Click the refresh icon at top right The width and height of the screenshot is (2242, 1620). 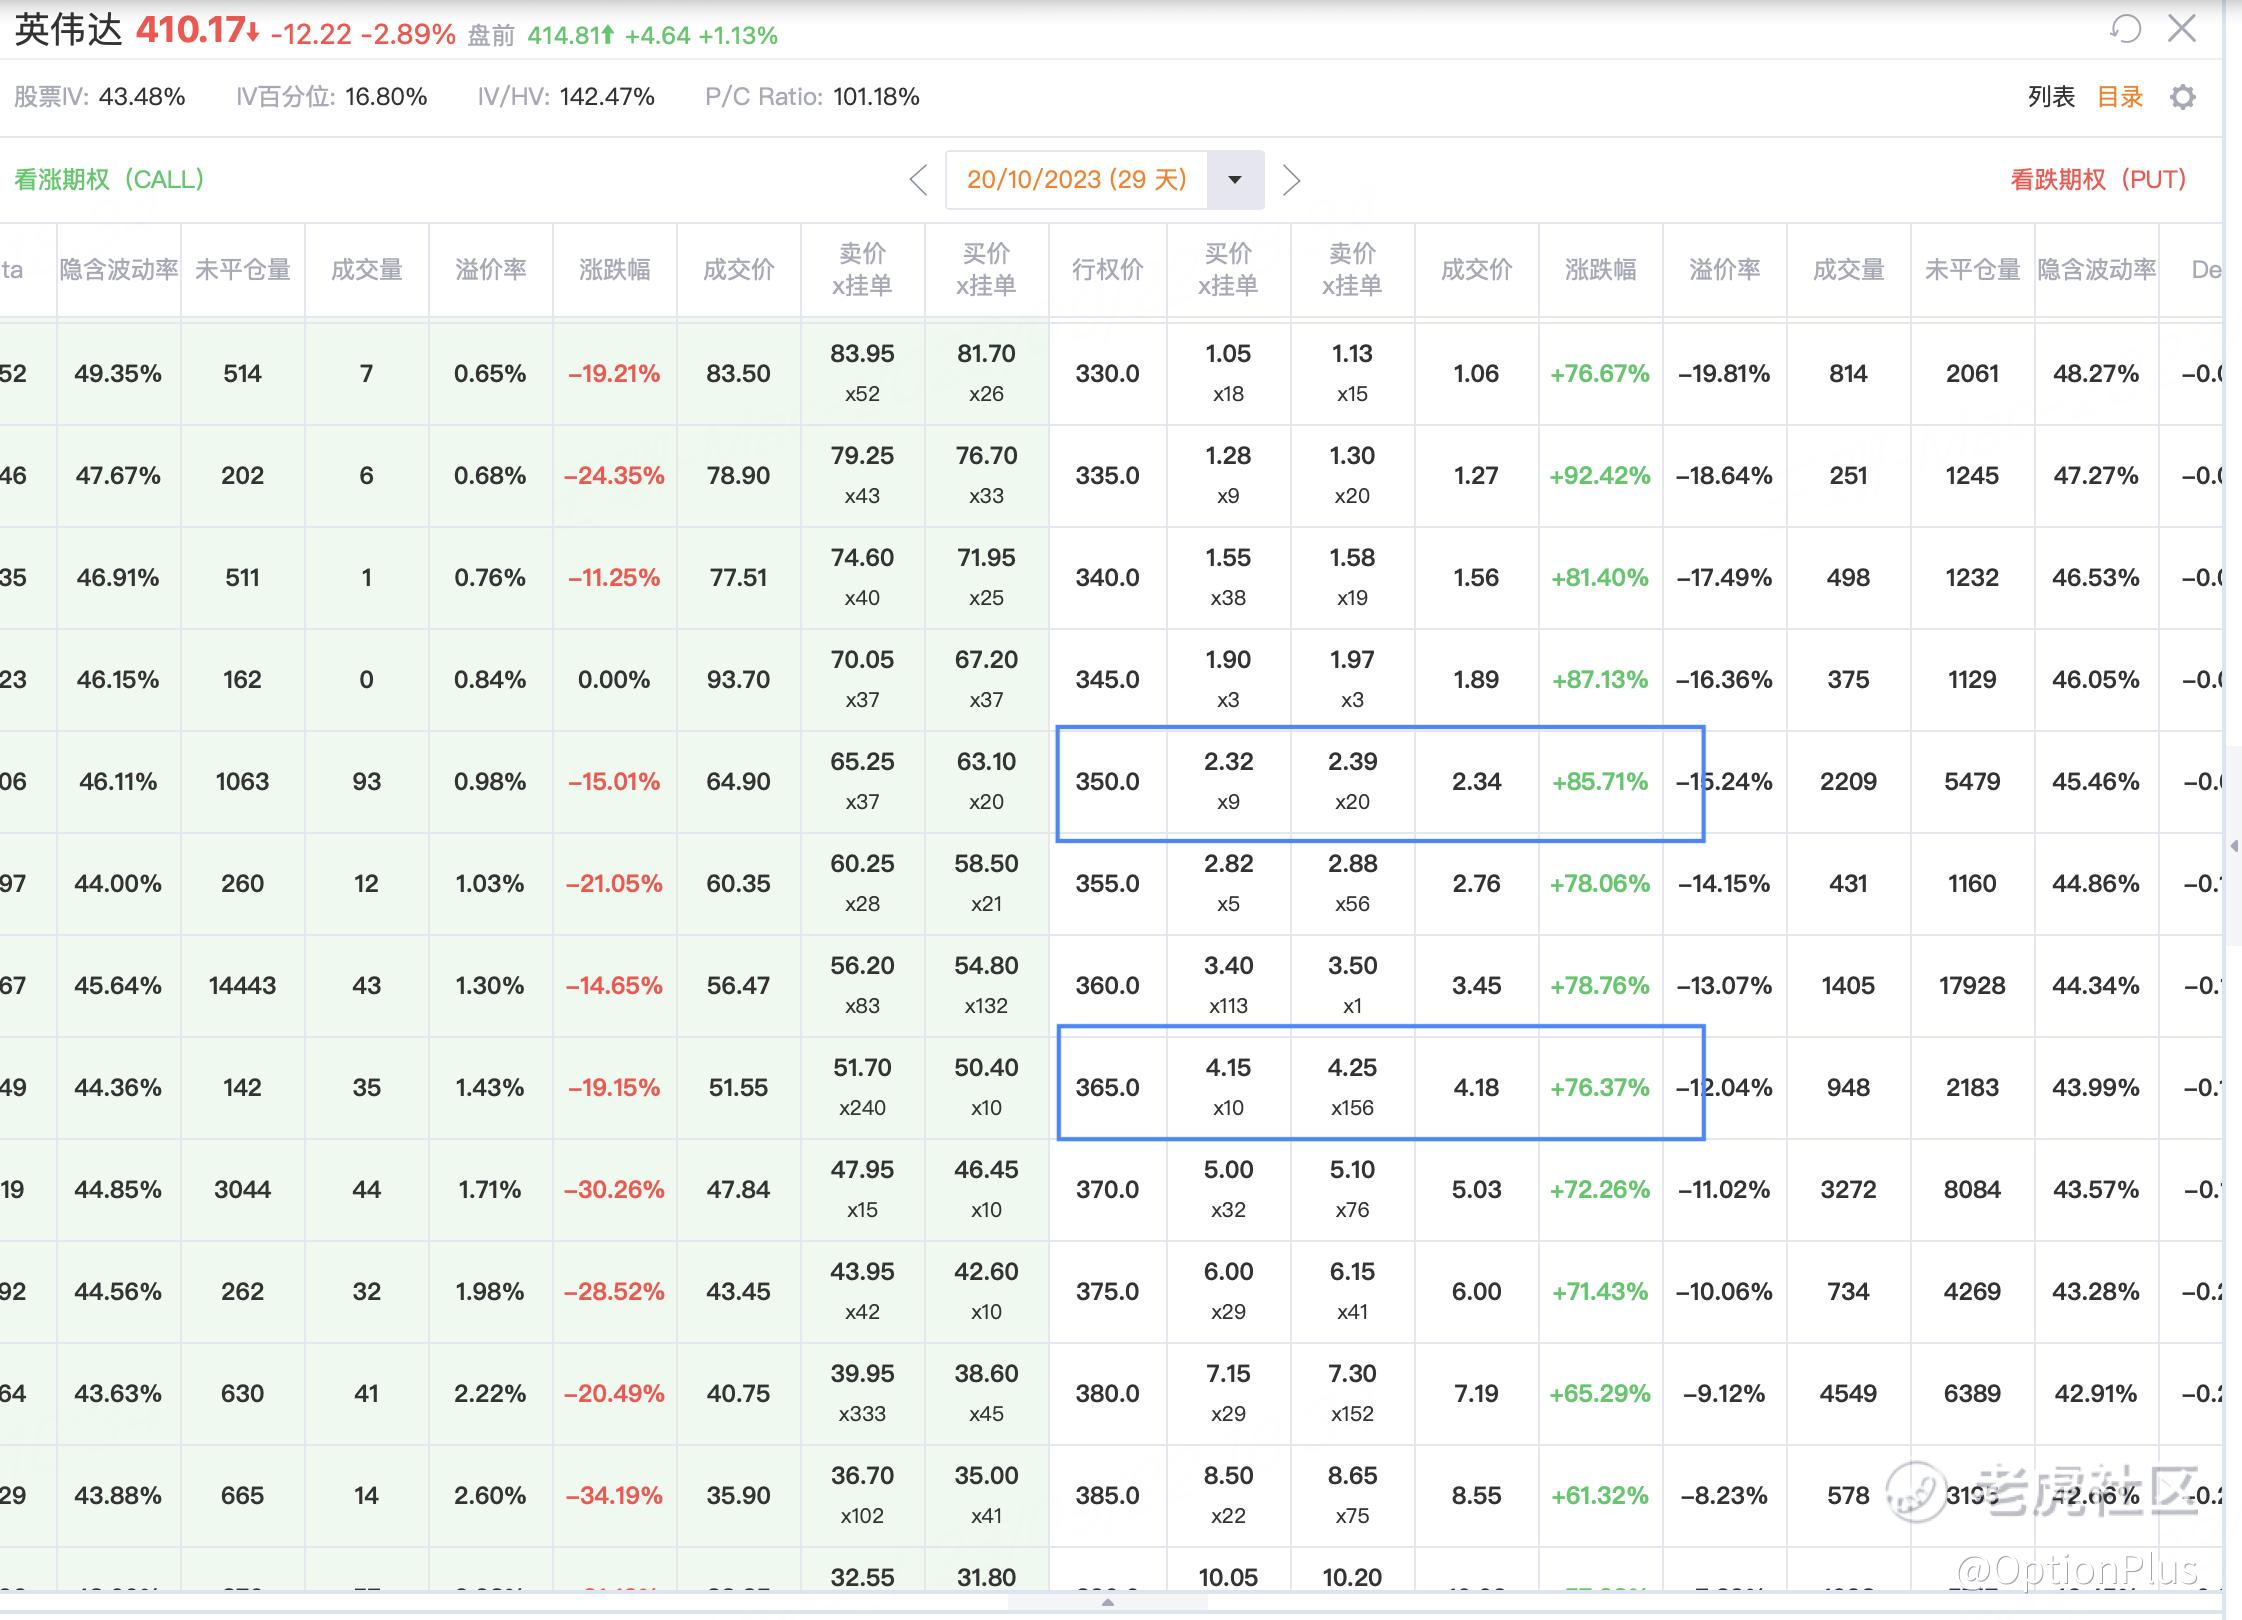[2125, 29]
